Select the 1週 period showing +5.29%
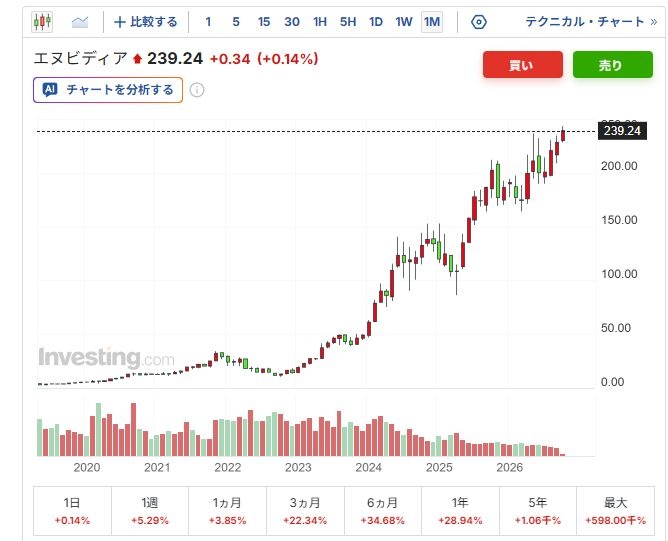The width and height of the screenshot is (668, 541). [x=150, y=511]
